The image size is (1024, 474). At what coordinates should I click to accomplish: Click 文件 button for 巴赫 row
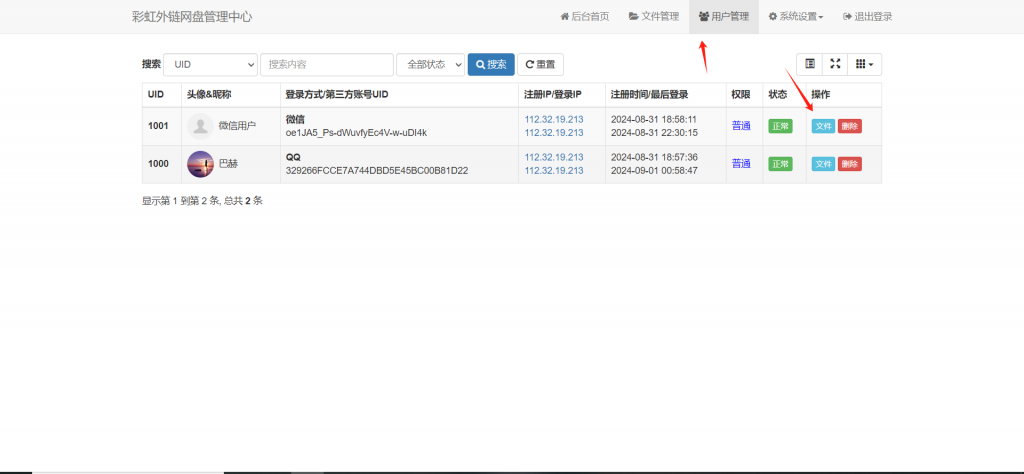(x=823, y=164)
